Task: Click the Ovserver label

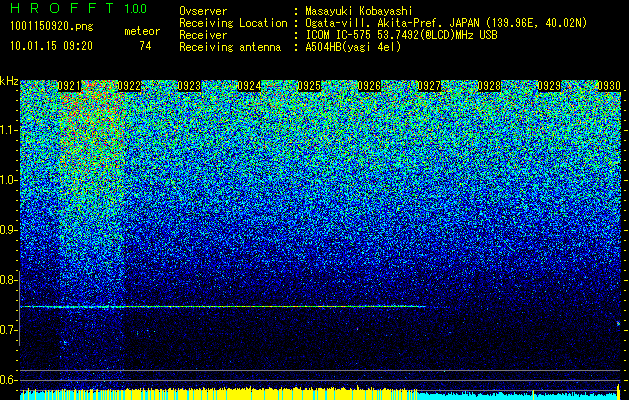Action: point(203,11)
